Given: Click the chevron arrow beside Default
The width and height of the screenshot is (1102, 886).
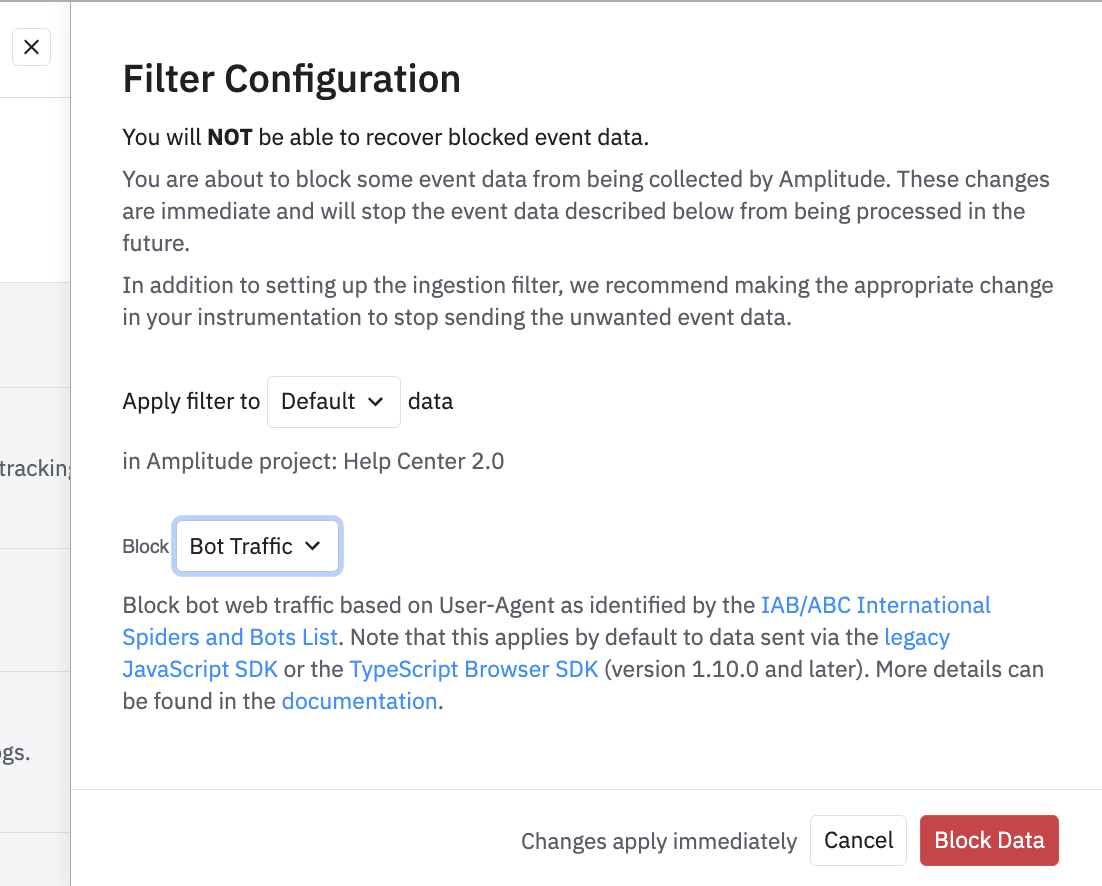Looking at the screenshot, I should click(376, 402).
